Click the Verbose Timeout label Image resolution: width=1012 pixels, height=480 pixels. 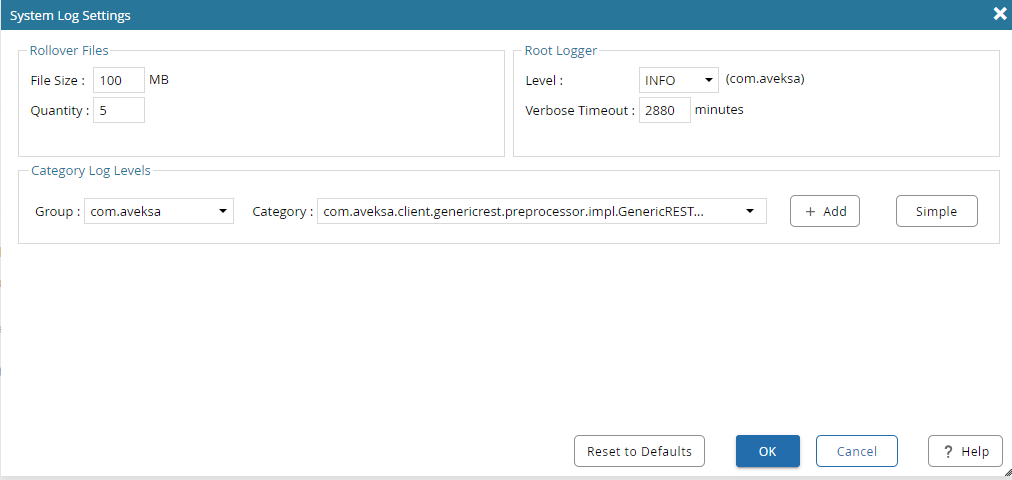click(579, 110)
